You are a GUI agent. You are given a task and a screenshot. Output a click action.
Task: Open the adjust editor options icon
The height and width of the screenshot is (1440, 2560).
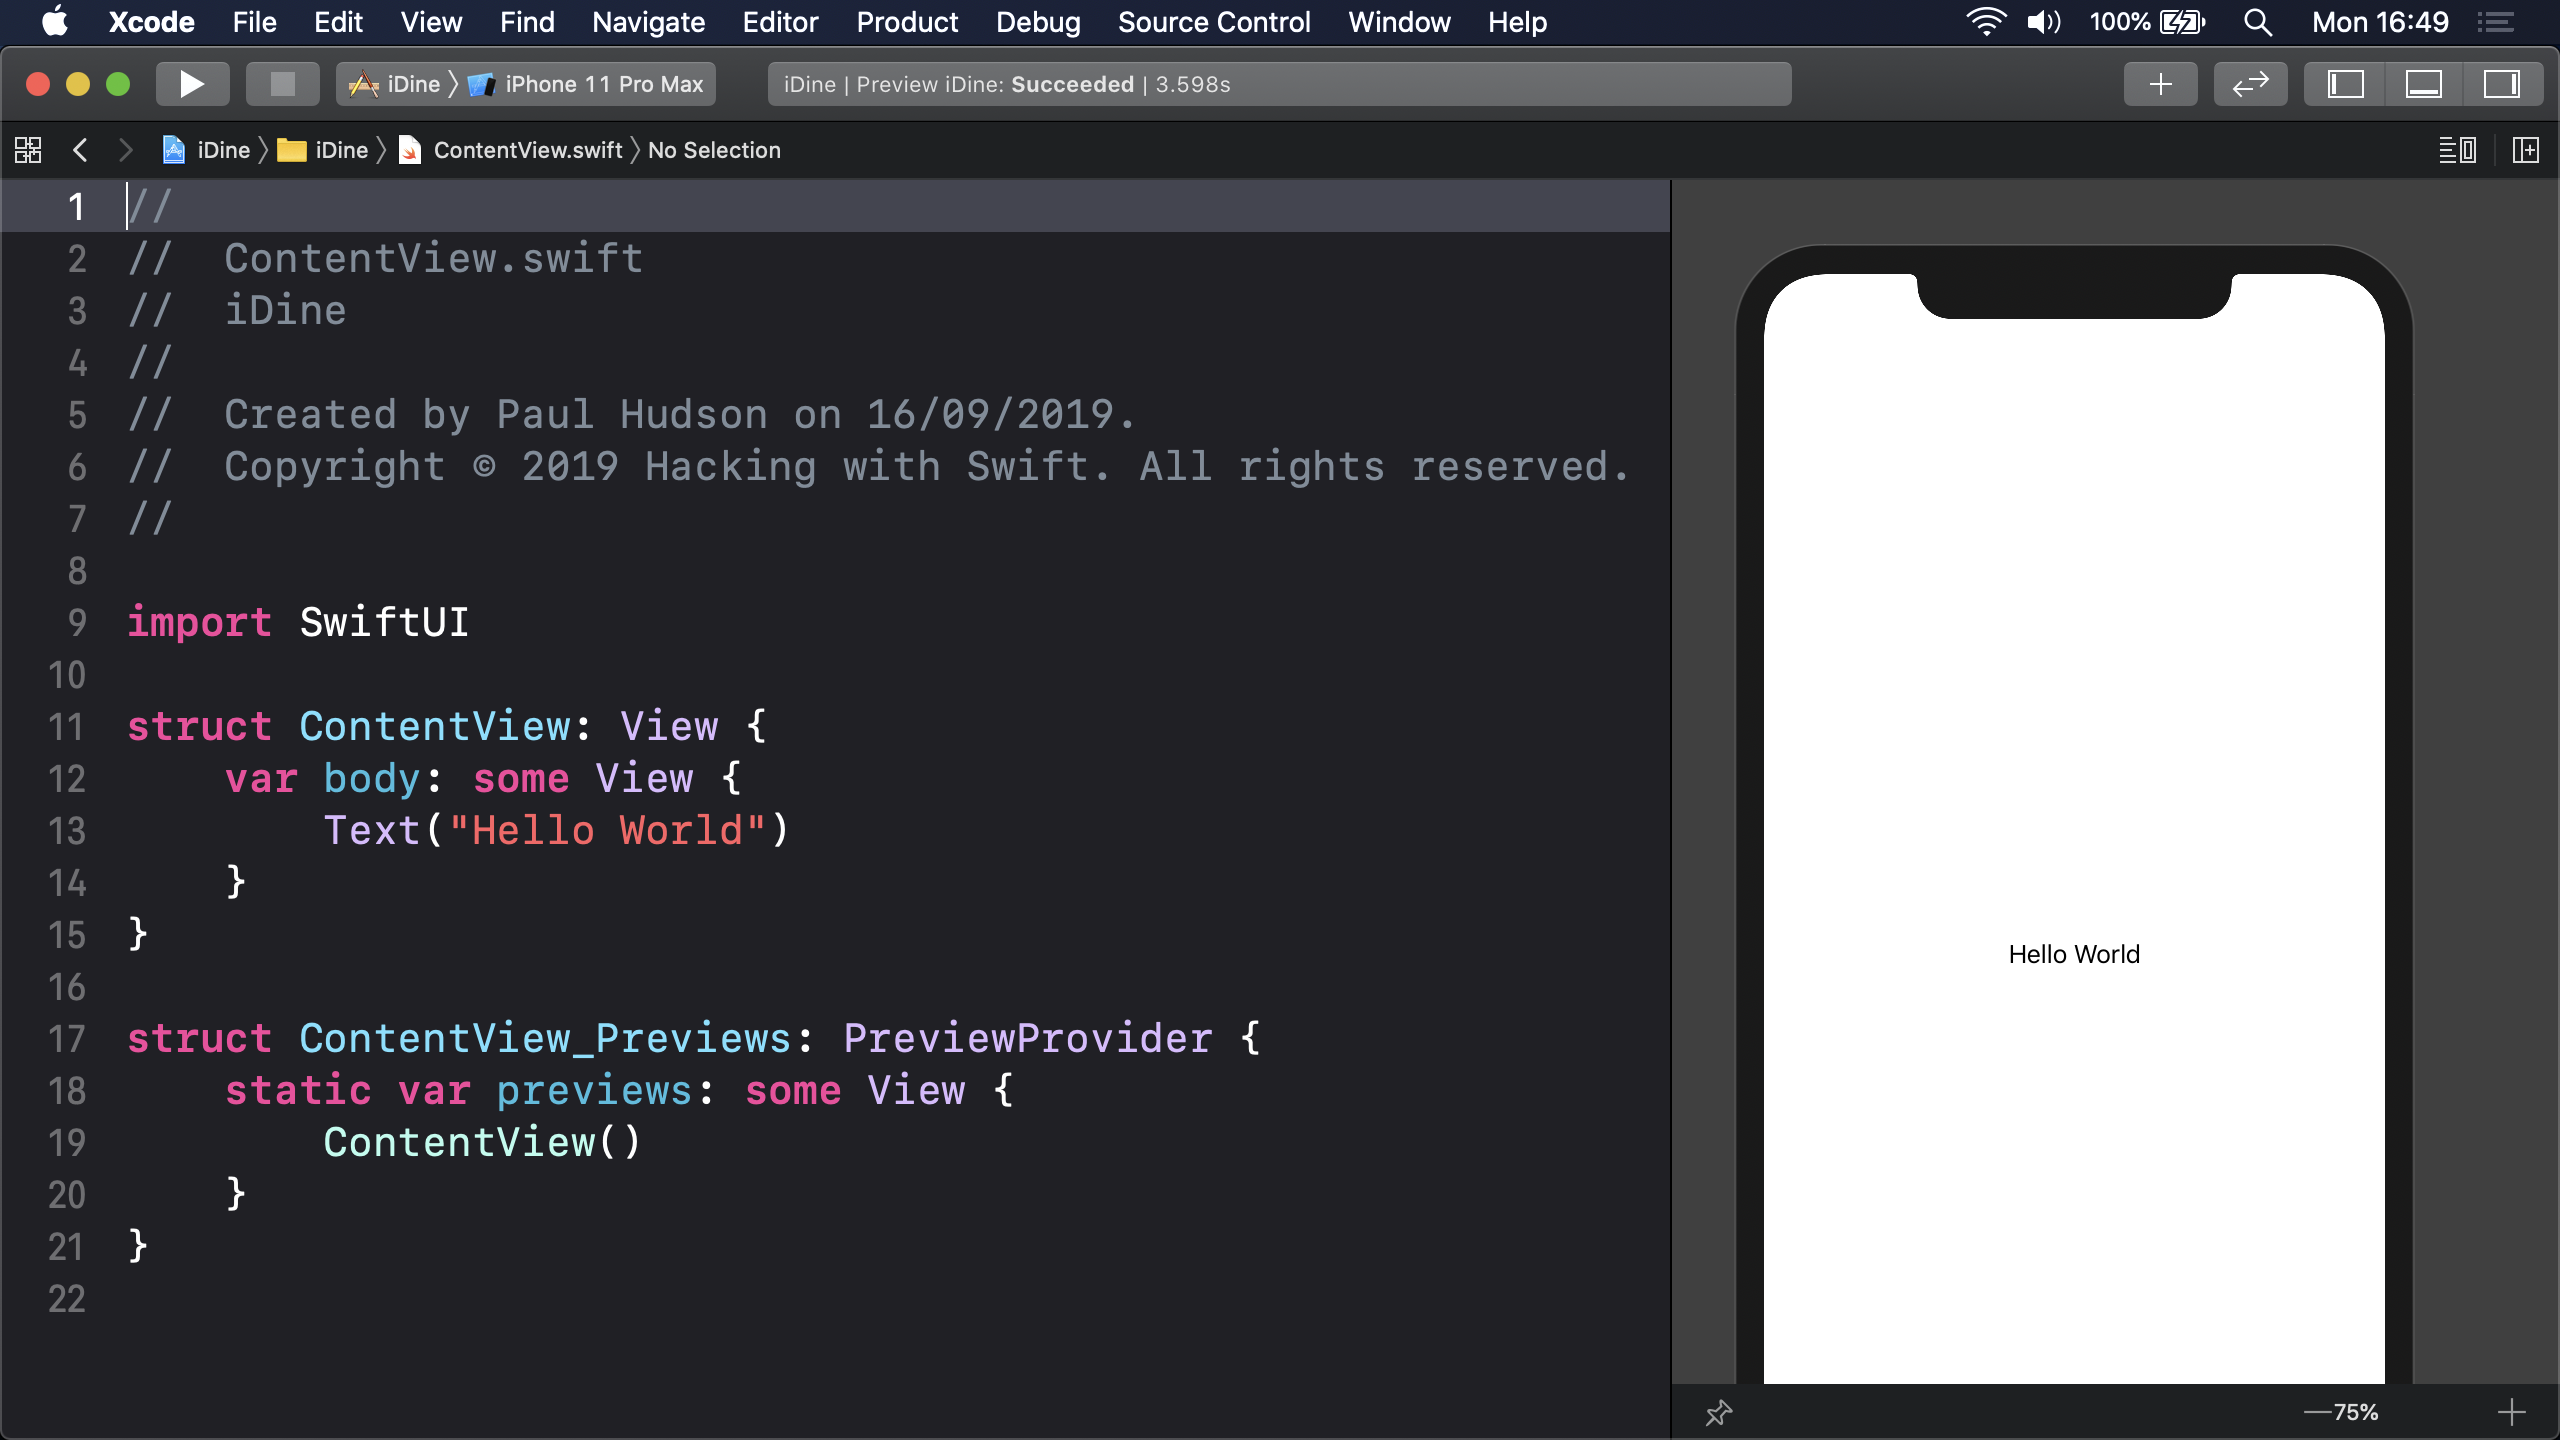[2457, 150]
